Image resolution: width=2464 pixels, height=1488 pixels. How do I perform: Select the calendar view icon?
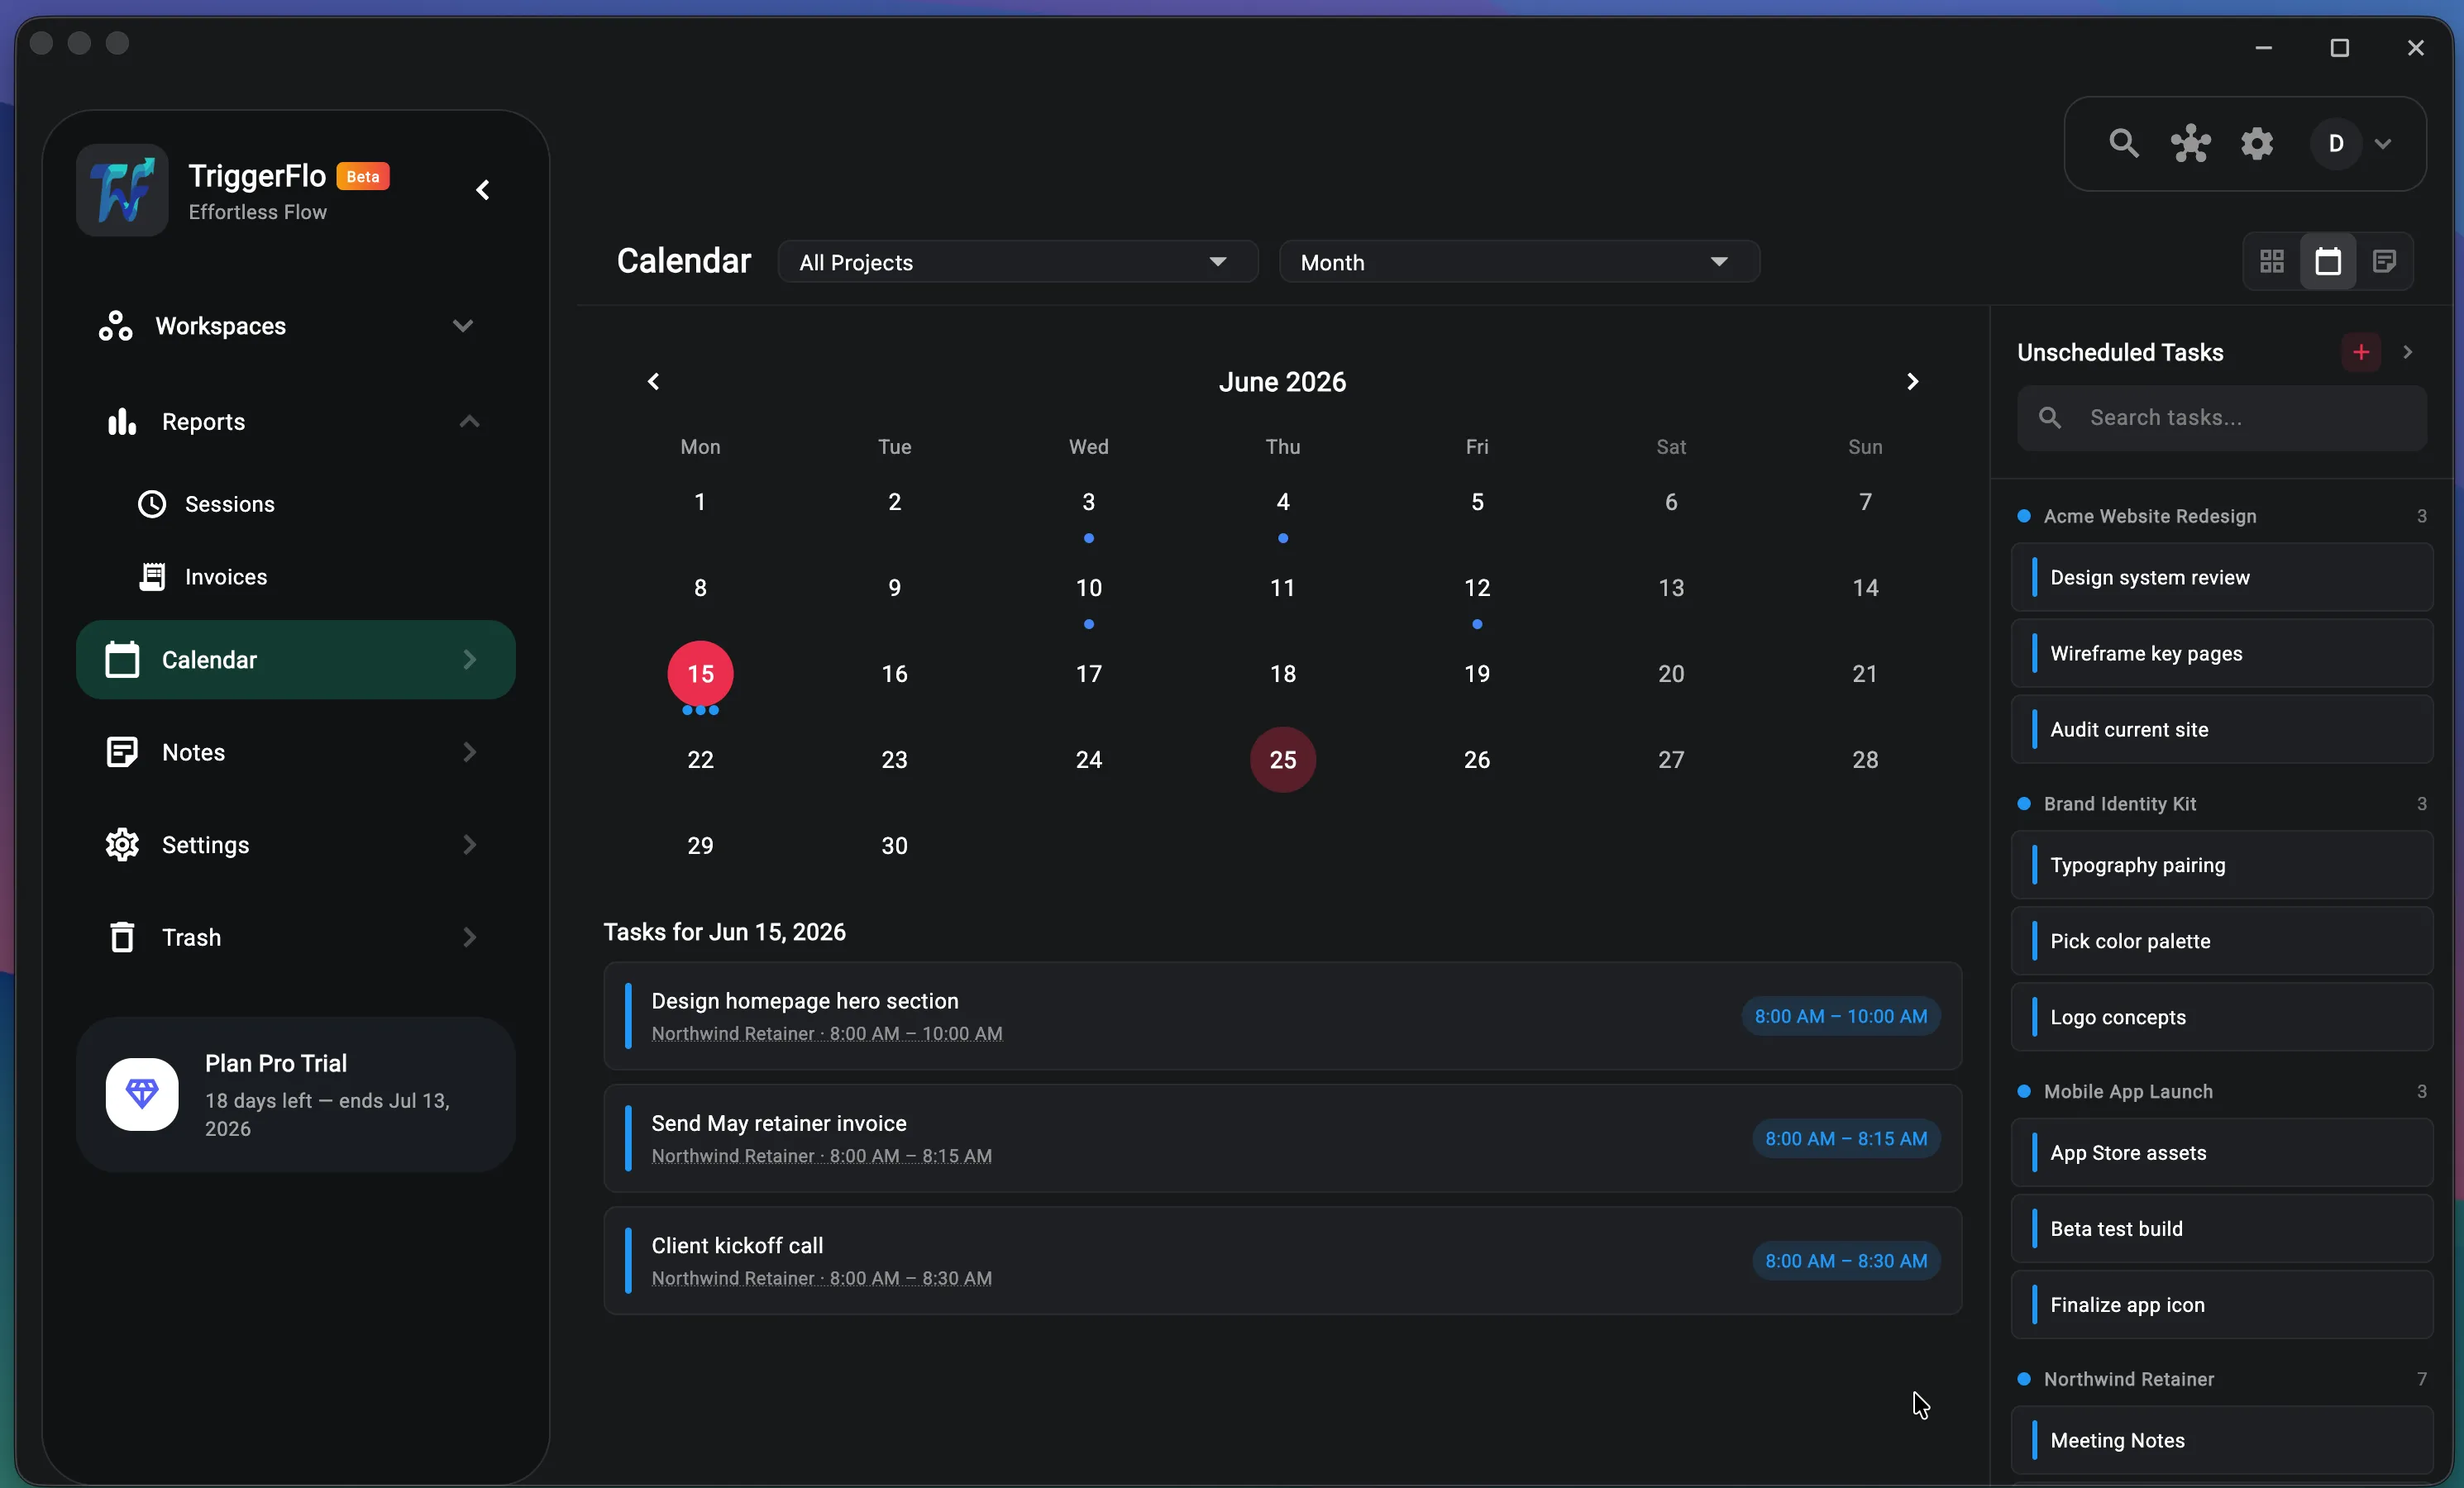point(2328,262)
